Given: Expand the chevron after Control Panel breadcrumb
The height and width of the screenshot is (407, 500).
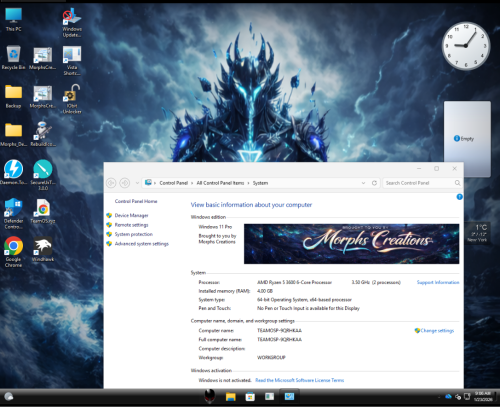Looking at the screenshot, I should [192, 183].
